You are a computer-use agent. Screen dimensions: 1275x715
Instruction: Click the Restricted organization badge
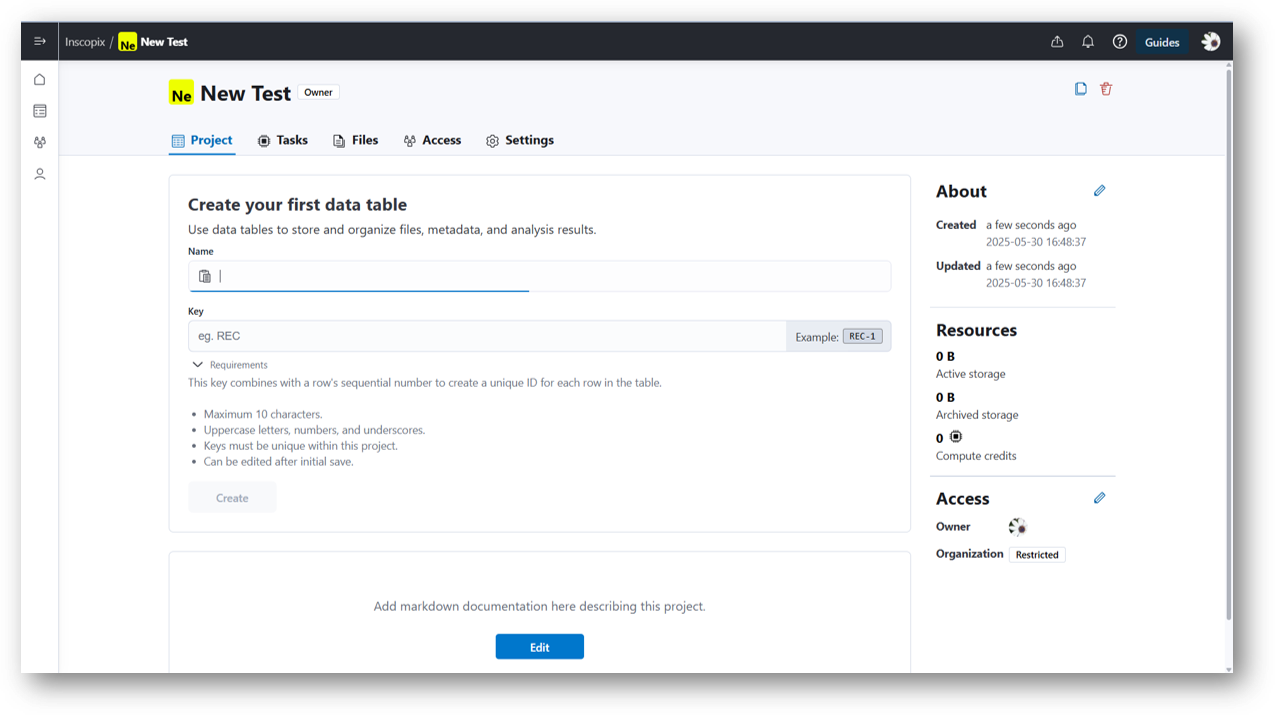click(1037, 554)
